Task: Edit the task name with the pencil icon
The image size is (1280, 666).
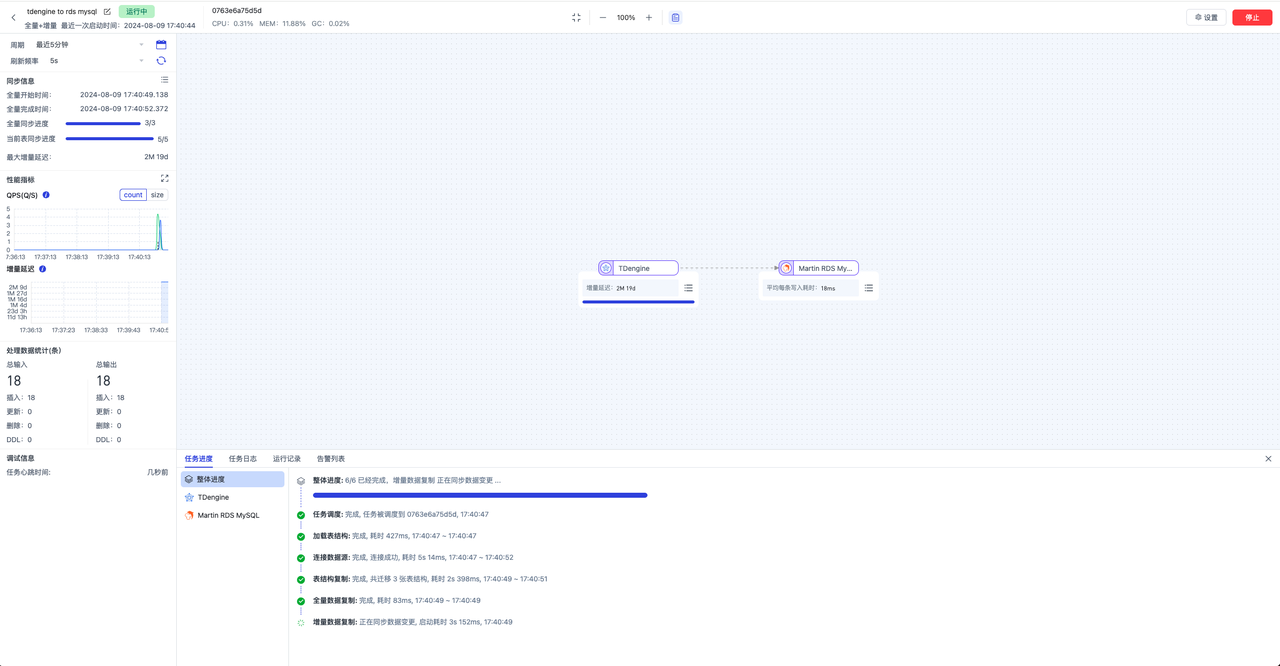Action: pyautogui.click(x=107, y=12)
